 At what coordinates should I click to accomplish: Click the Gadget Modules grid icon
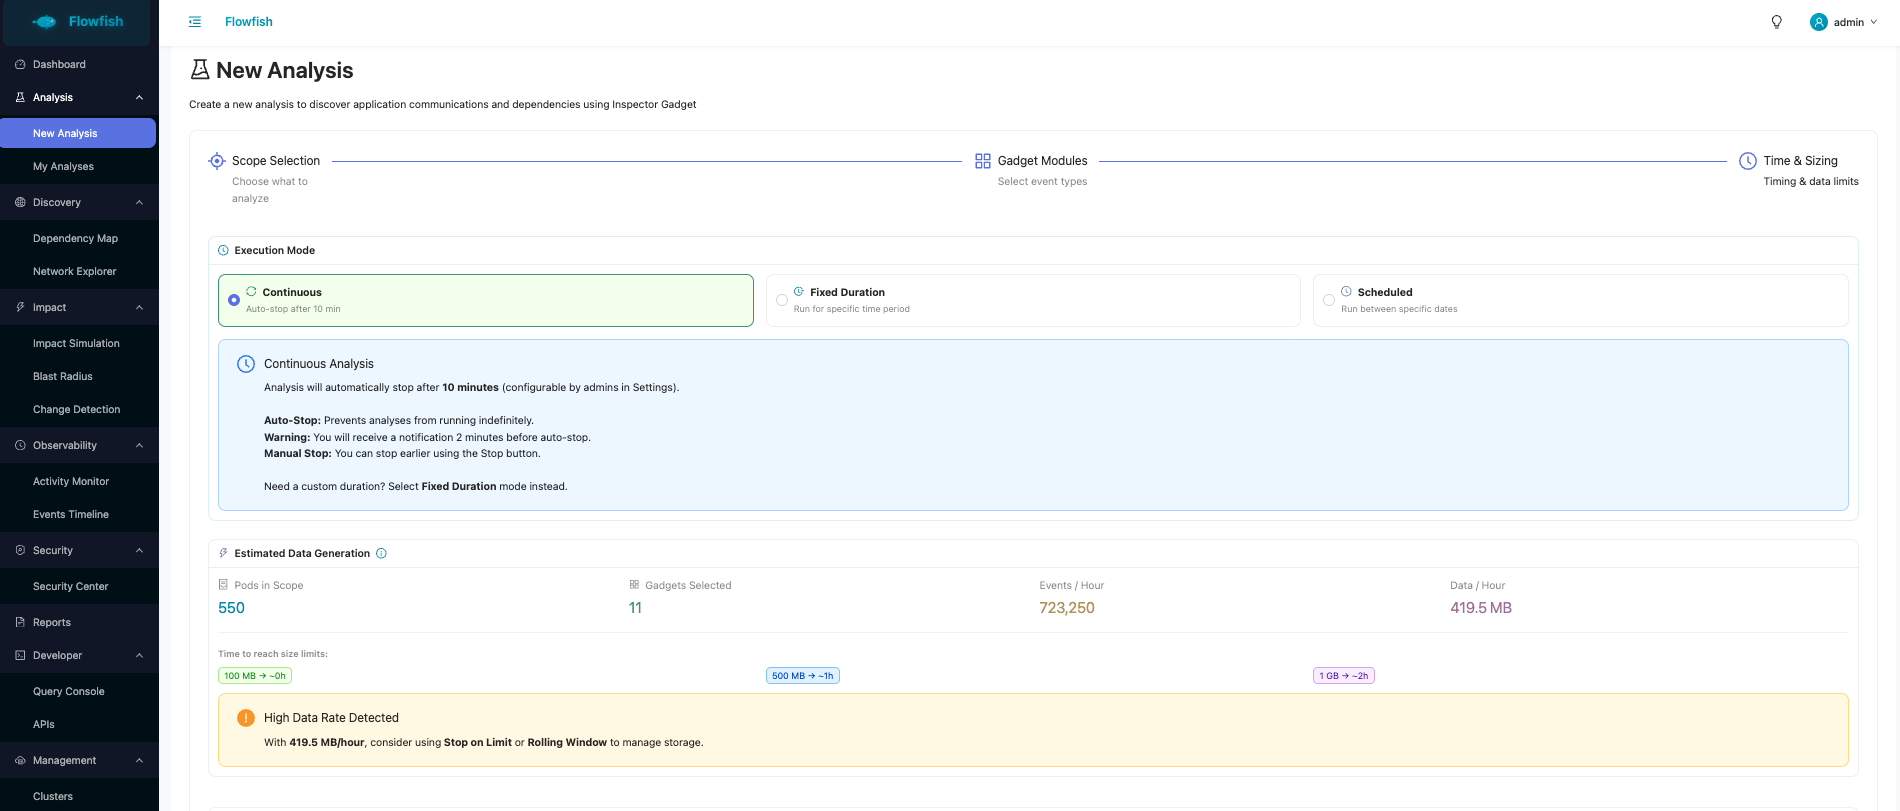click(x=983, y=161)
